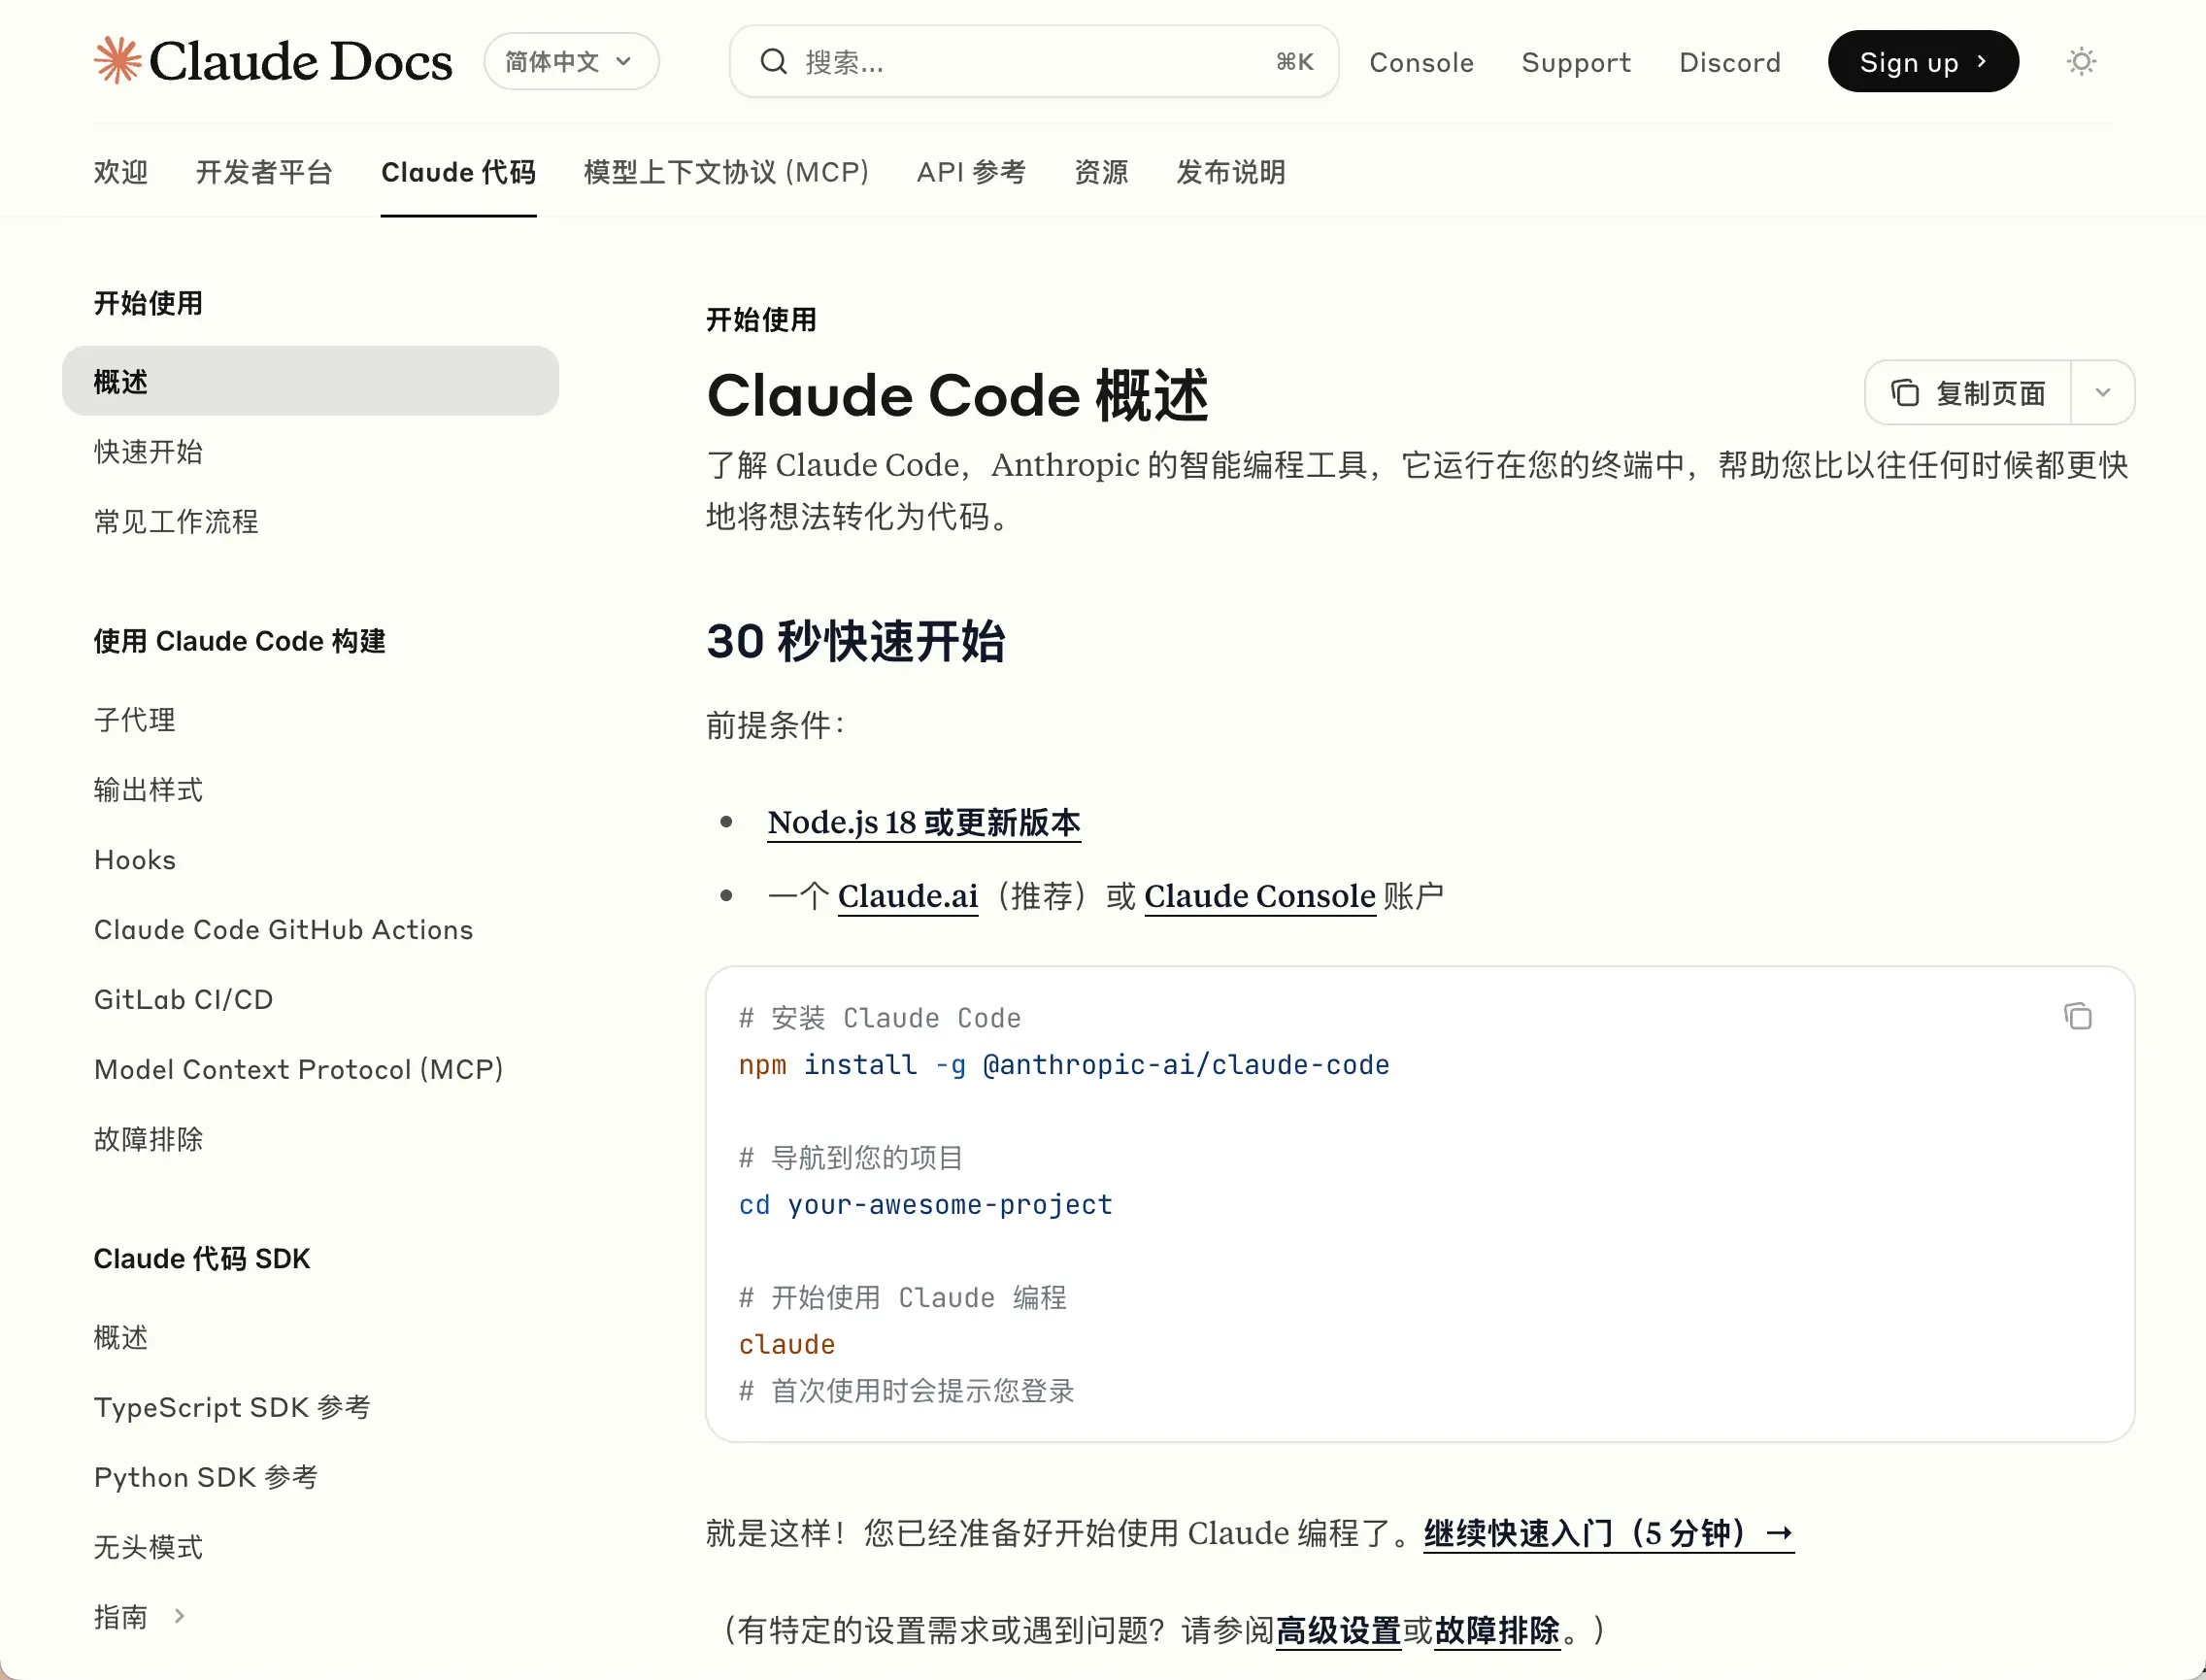Click the Sign up button

(1922, 62)
